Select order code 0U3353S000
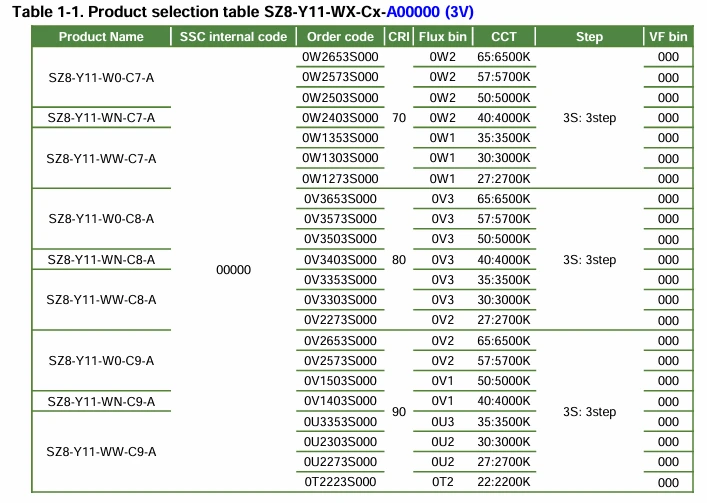The height and width of the screenshot is (503, 707). click(340, 421)
